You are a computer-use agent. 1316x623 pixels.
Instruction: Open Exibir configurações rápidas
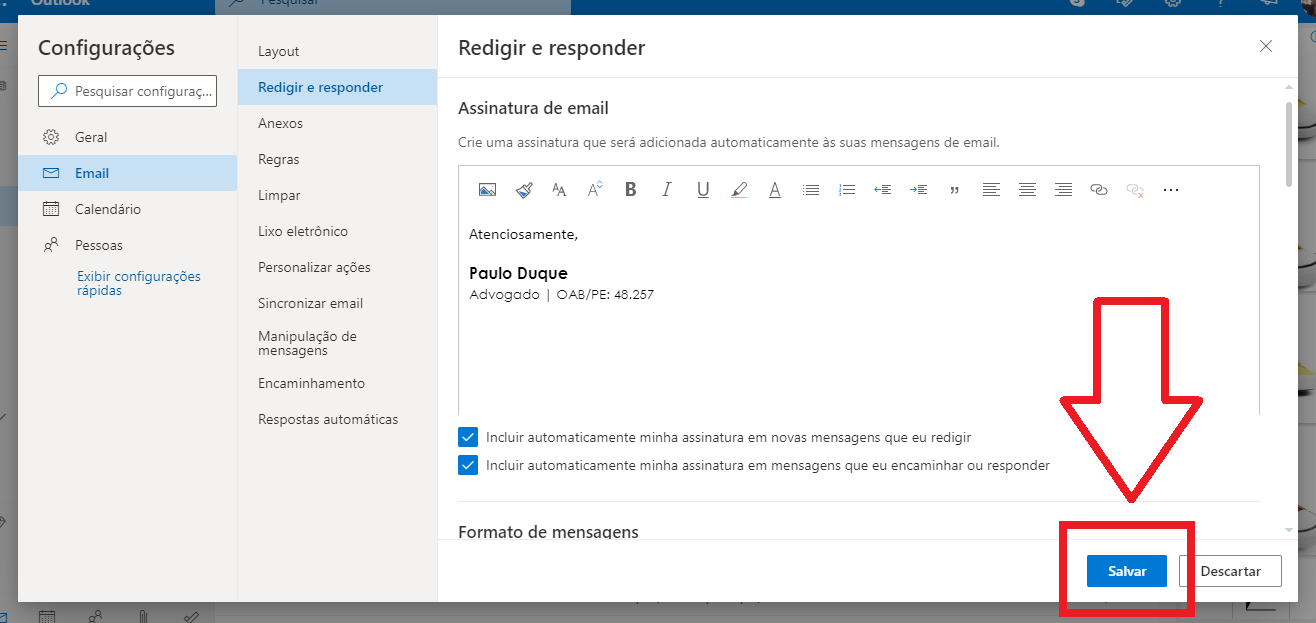[x=136, y=283]
